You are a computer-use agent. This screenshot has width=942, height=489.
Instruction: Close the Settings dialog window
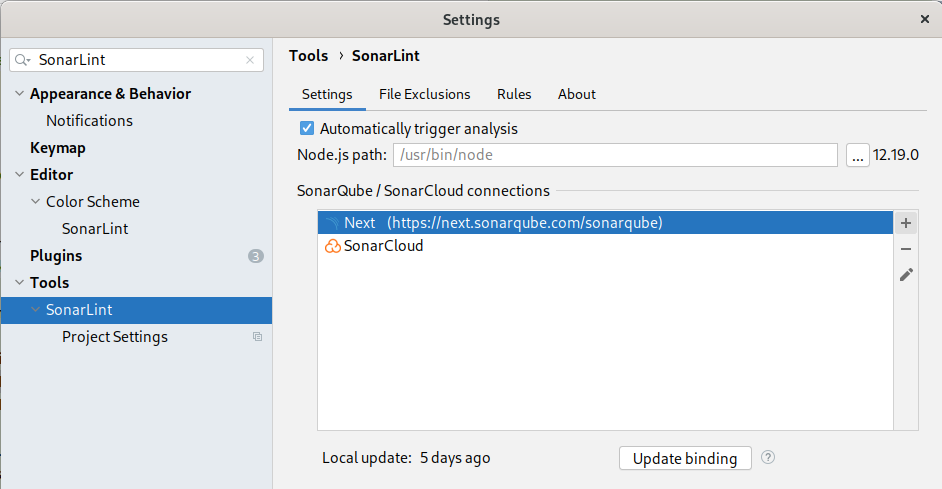coord(925,19)
